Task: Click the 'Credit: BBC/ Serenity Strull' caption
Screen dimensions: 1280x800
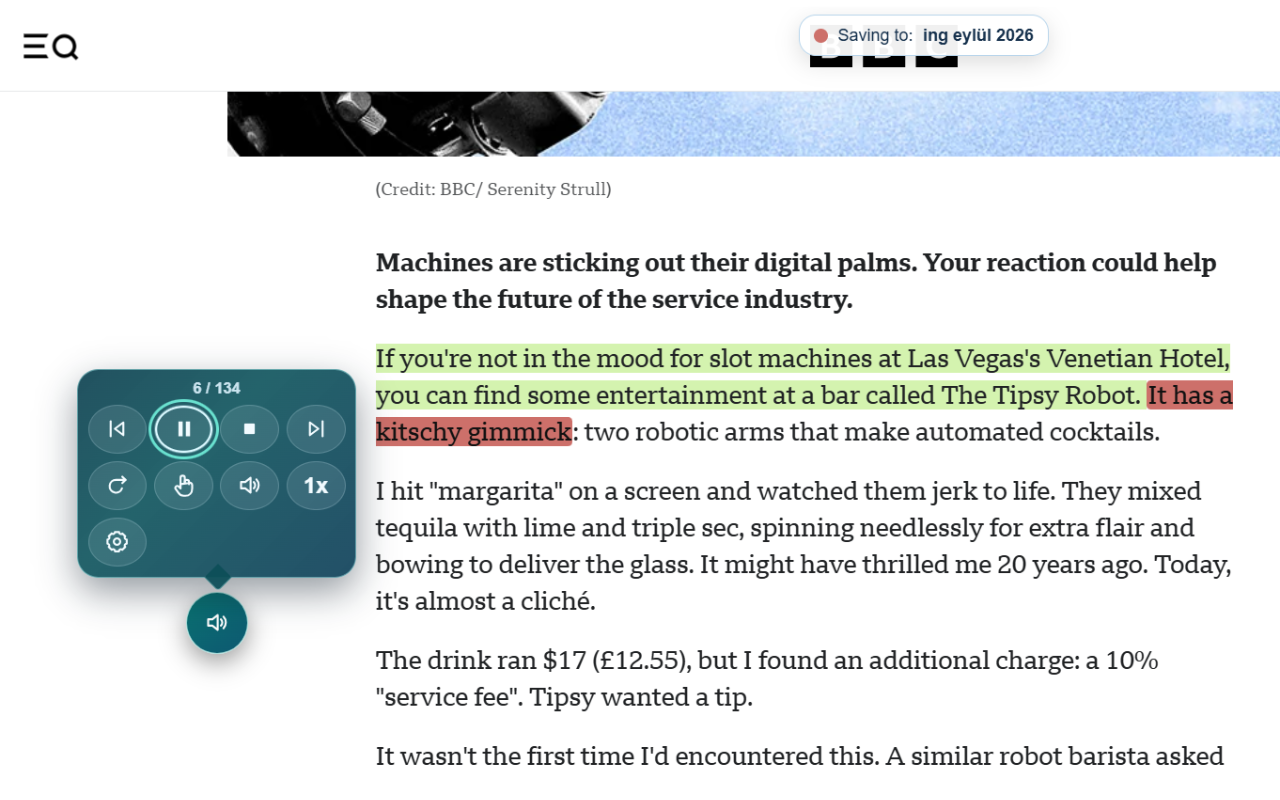Action: [x=493, y=189]
